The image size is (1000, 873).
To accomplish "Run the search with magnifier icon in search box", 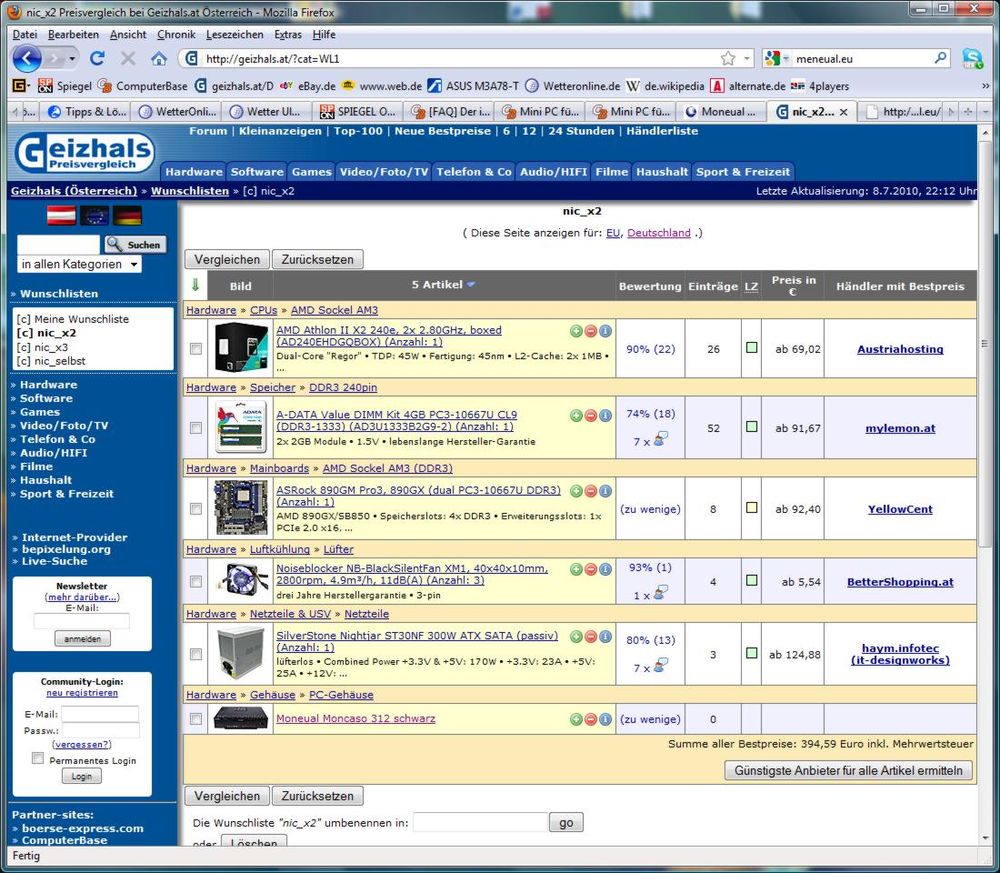I will point(940,58).
